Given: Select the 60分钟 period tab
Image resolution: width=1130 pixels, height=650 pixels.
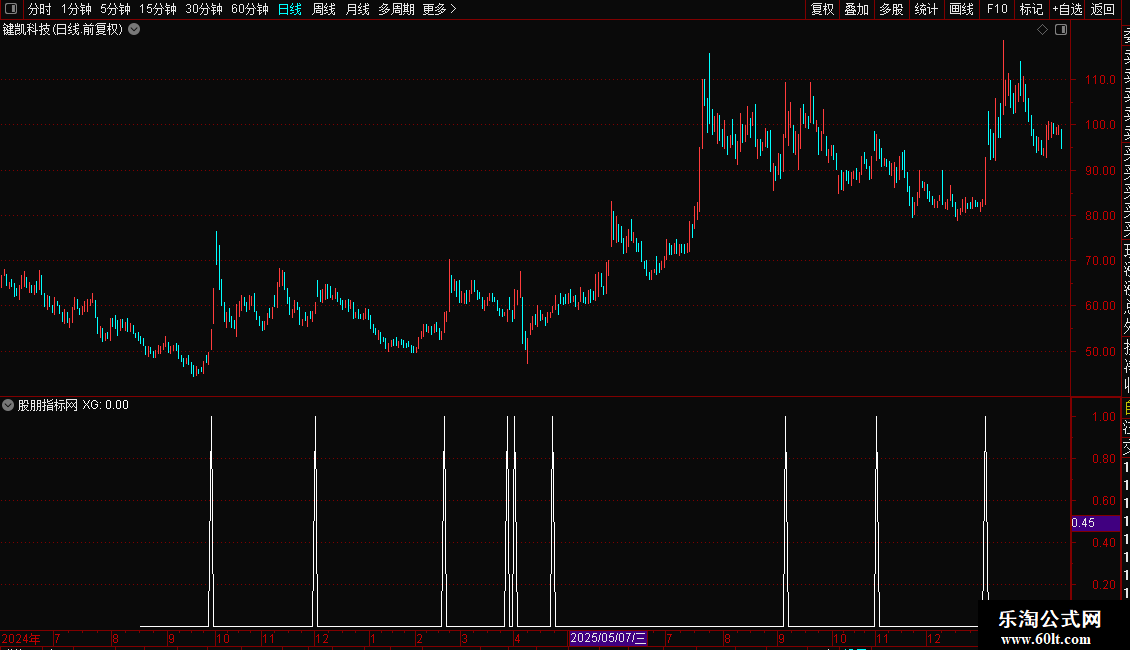Looking at the screenshot, I should coord(249,9).
